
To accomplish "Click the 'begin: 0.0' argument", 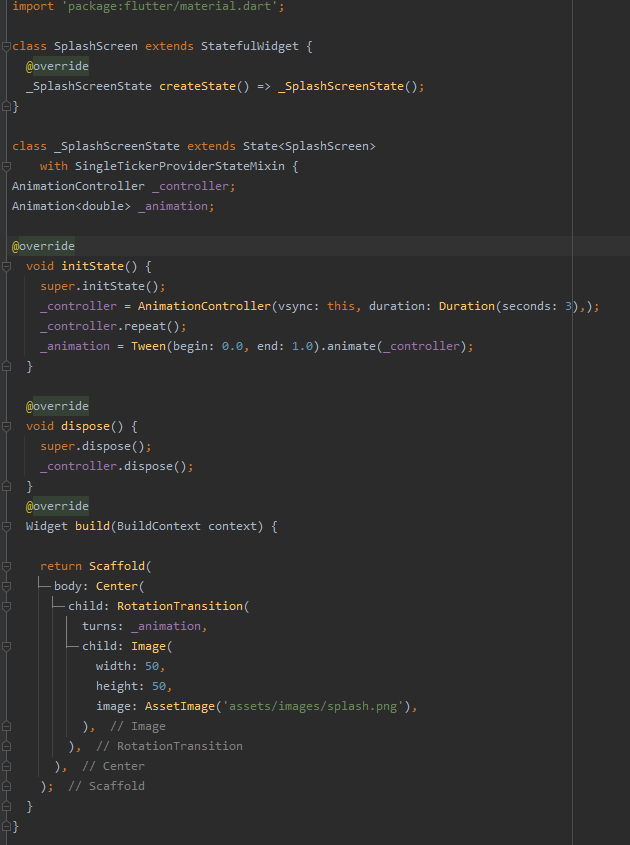I will coord(207,347).
